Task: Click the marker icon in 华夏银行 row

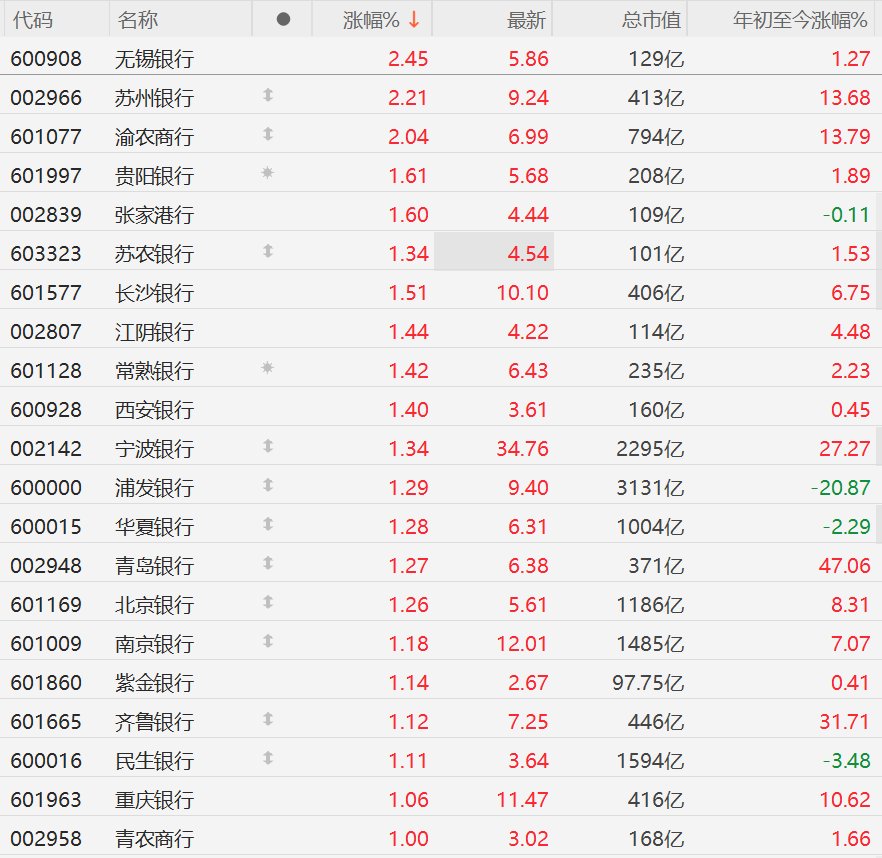Action: (x=268, y=524)
